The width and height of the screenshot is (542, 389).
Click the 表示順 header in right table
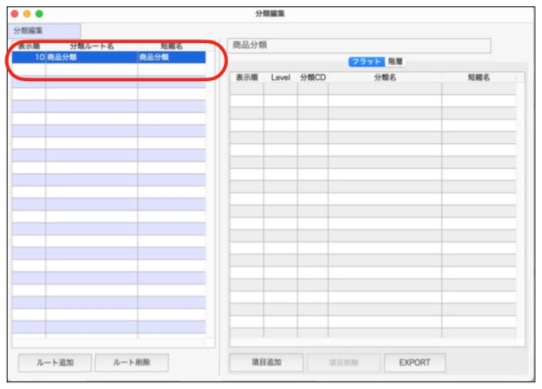(x=247, y=77)
